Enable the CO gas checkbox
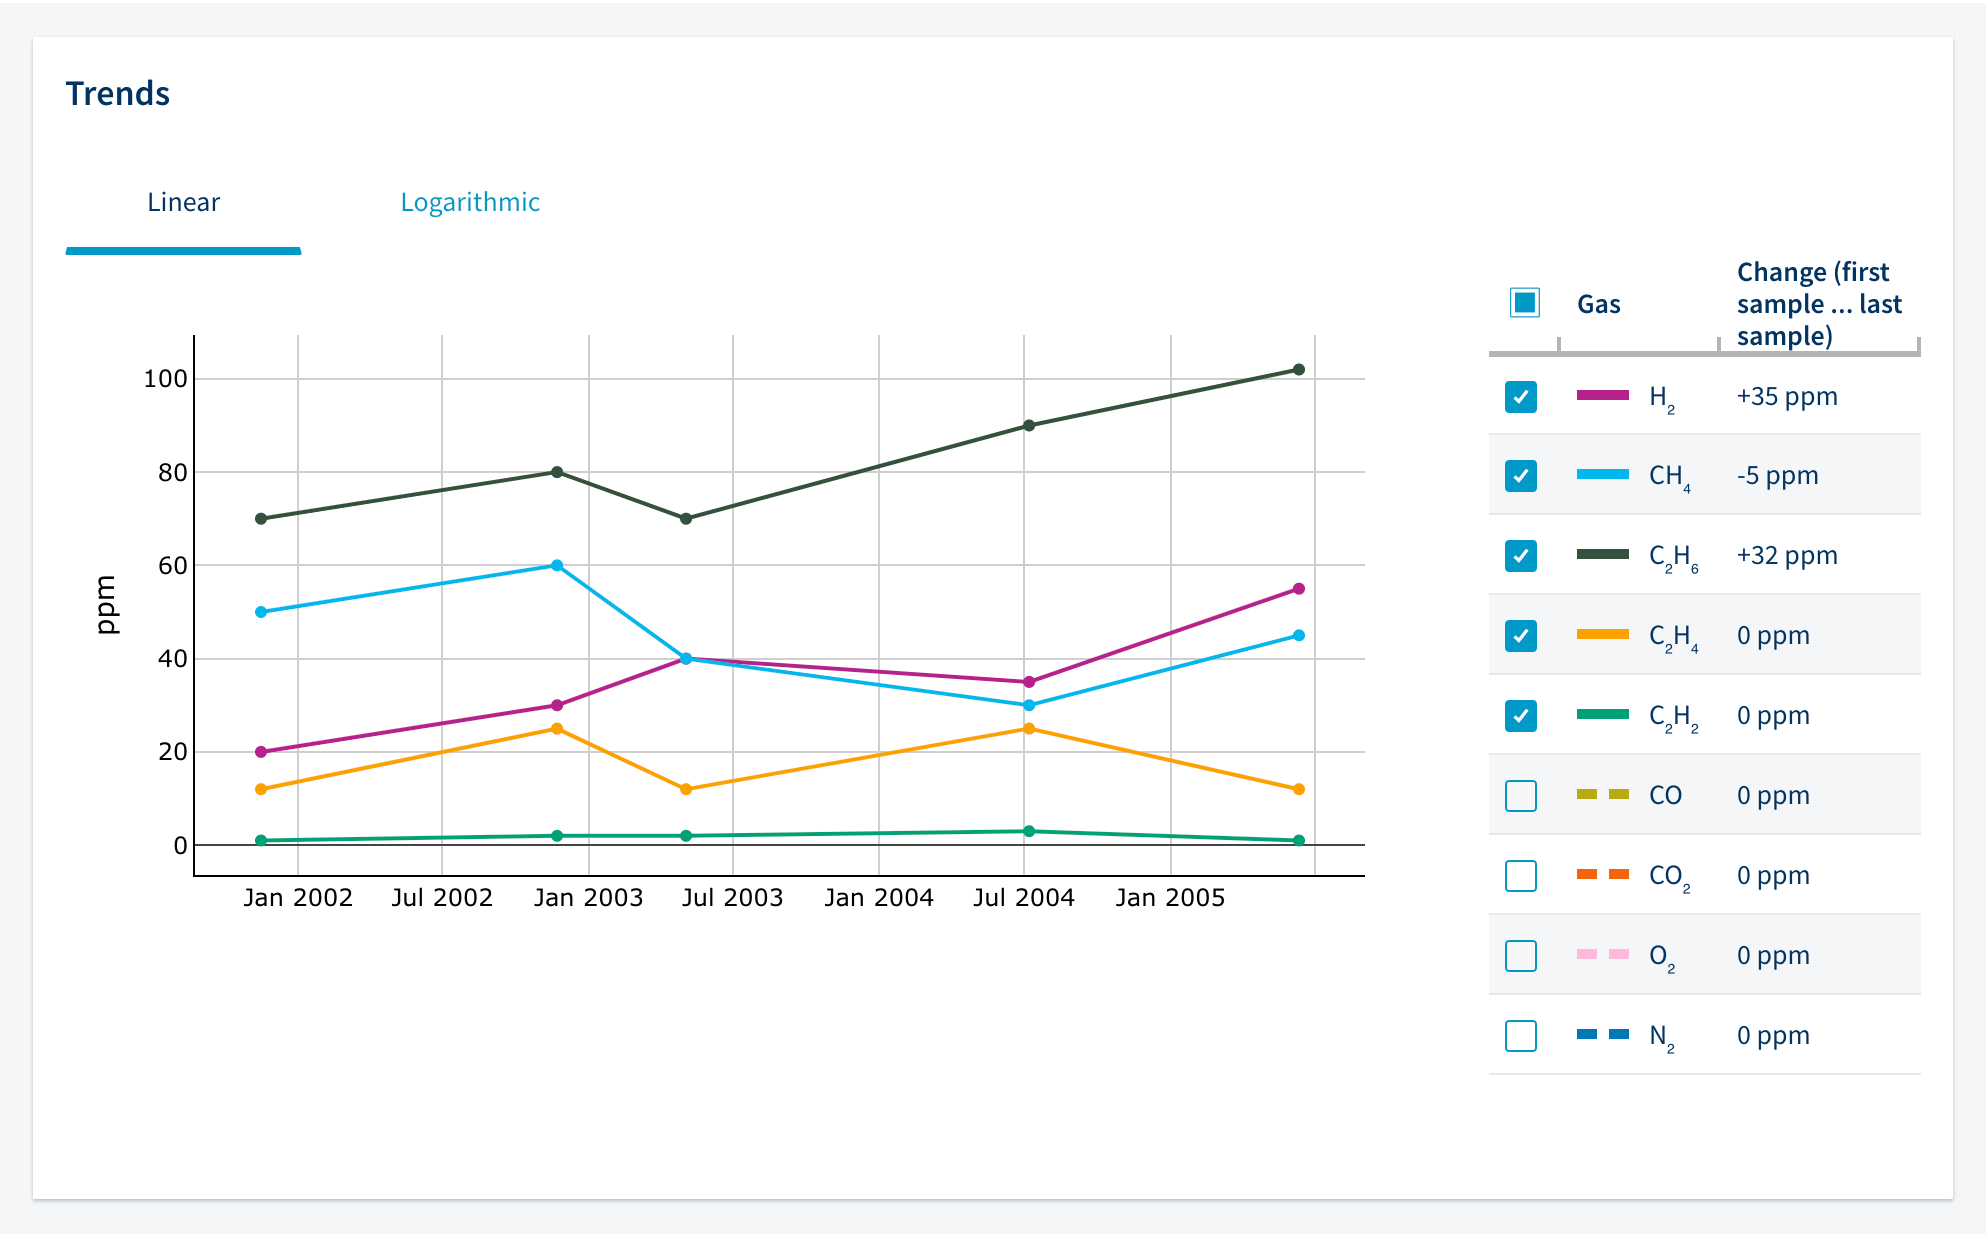Image resolution: width=1986 pixels, height=1234 pixels. (1520, 796)
